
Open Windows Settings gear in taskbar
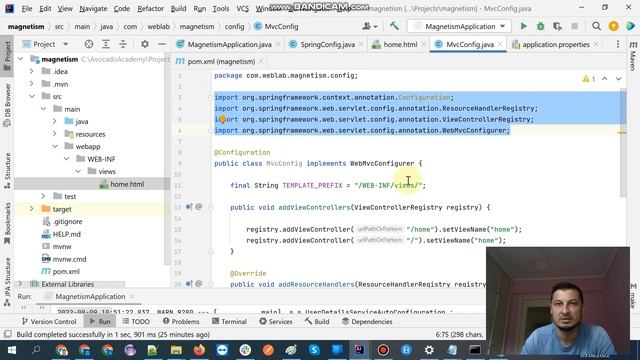point(429,350)
